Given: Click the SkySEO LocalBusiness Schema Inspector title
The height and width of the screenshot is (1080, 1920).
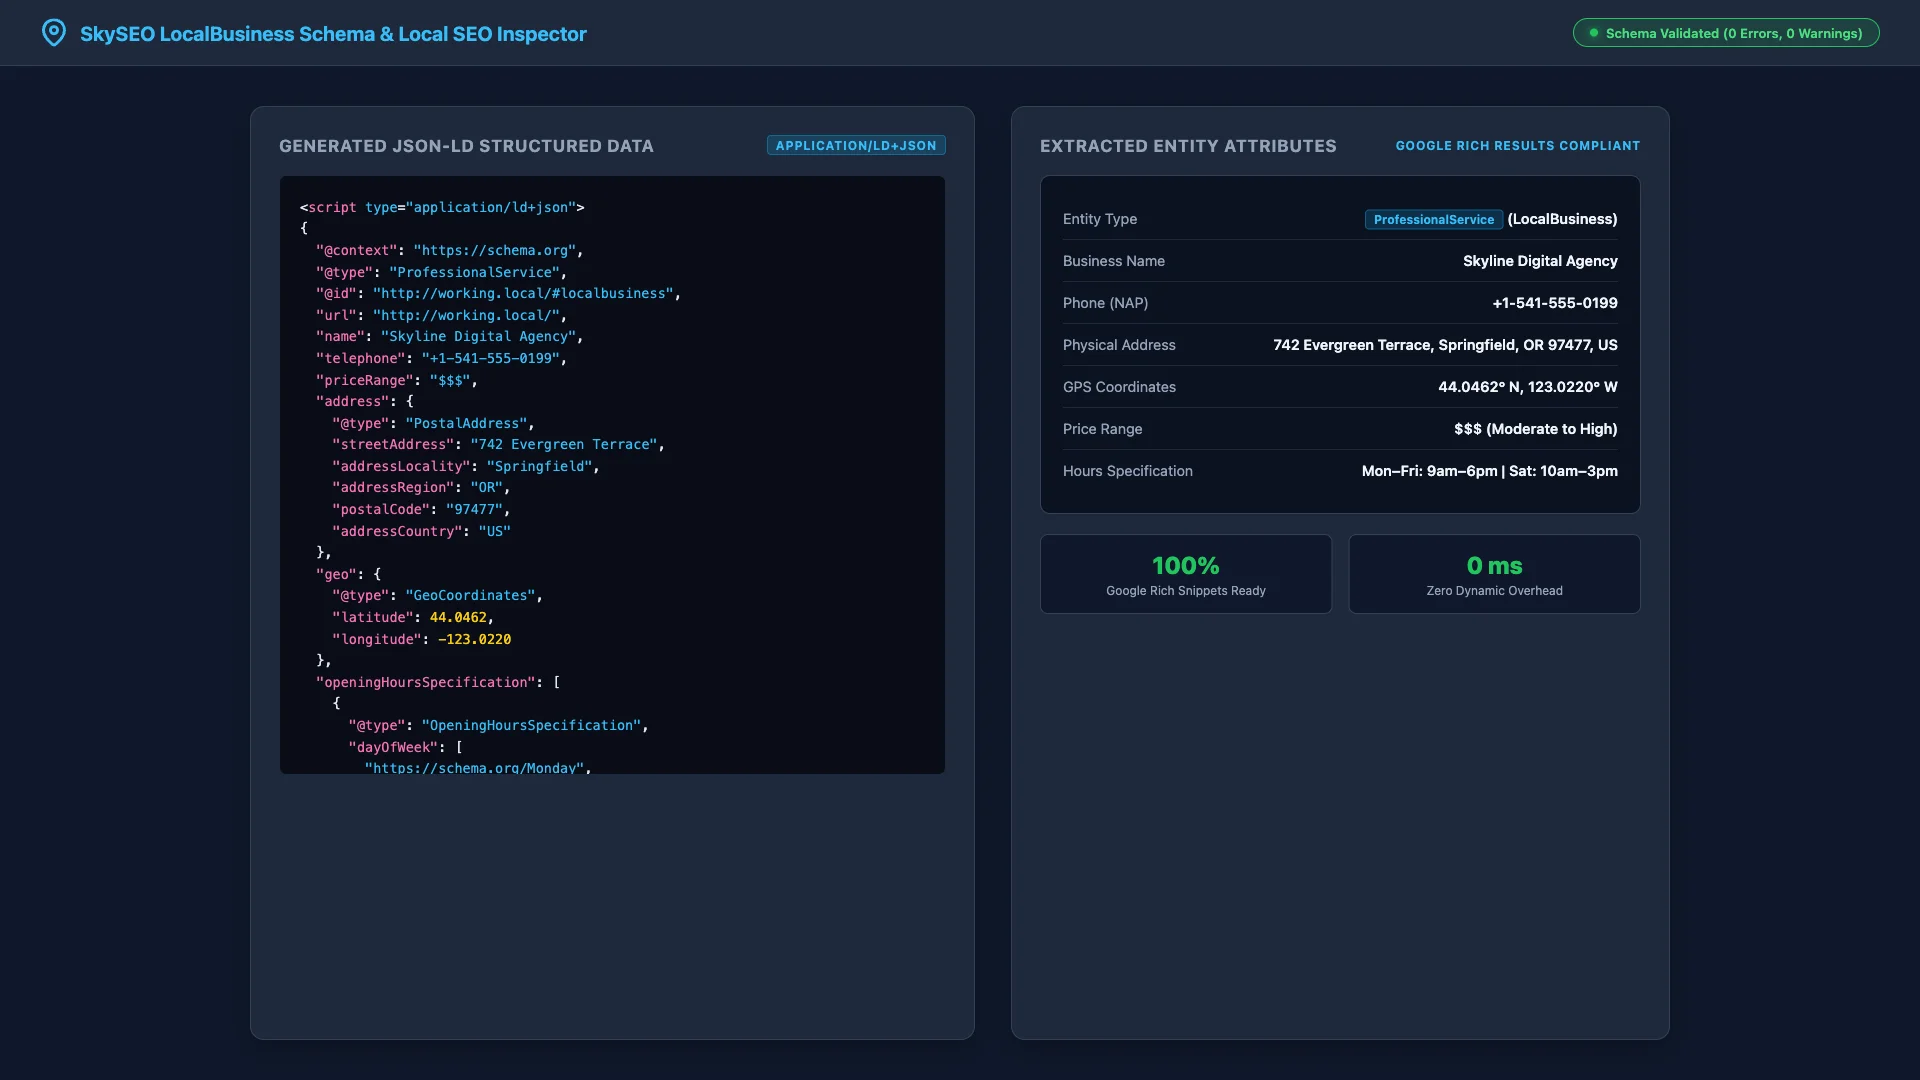Looking at the screenshot, I should [x=333, y=34].
